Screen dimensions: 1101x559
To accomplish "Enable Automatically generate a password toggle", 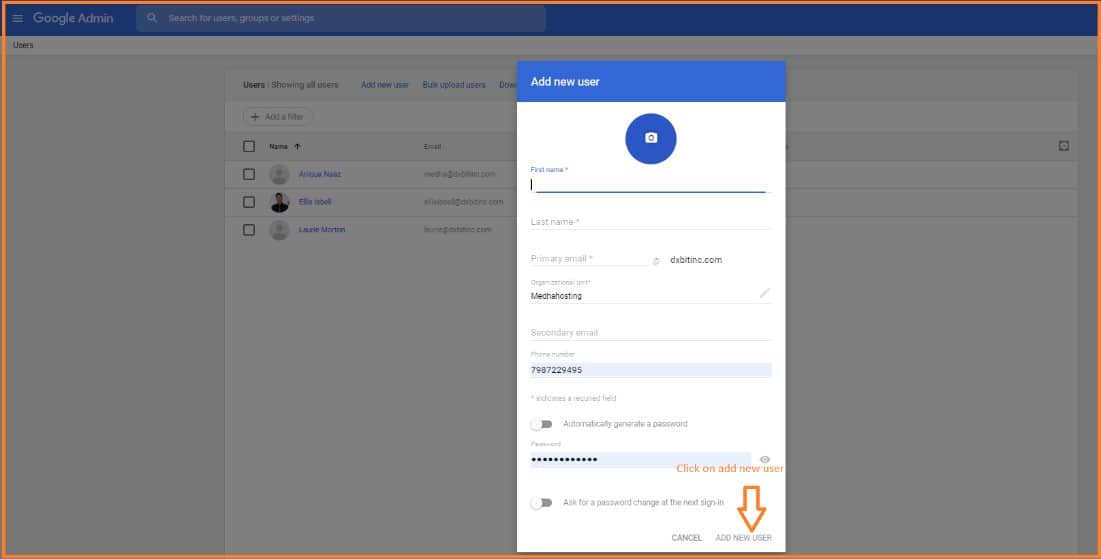I will 541,424.
